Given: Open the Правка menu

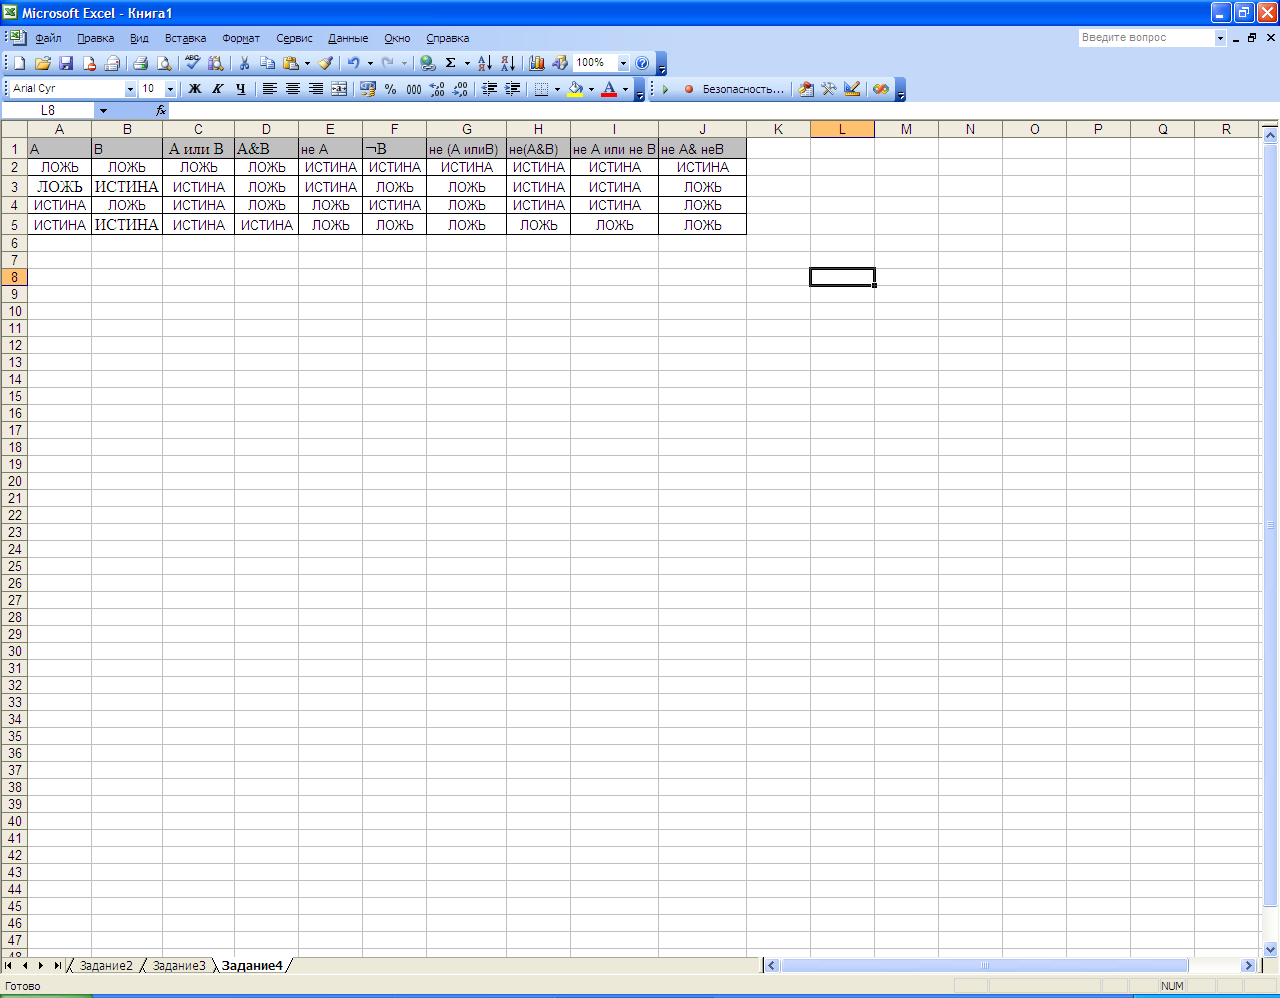Looking at the screenshot, I should 96,38.
